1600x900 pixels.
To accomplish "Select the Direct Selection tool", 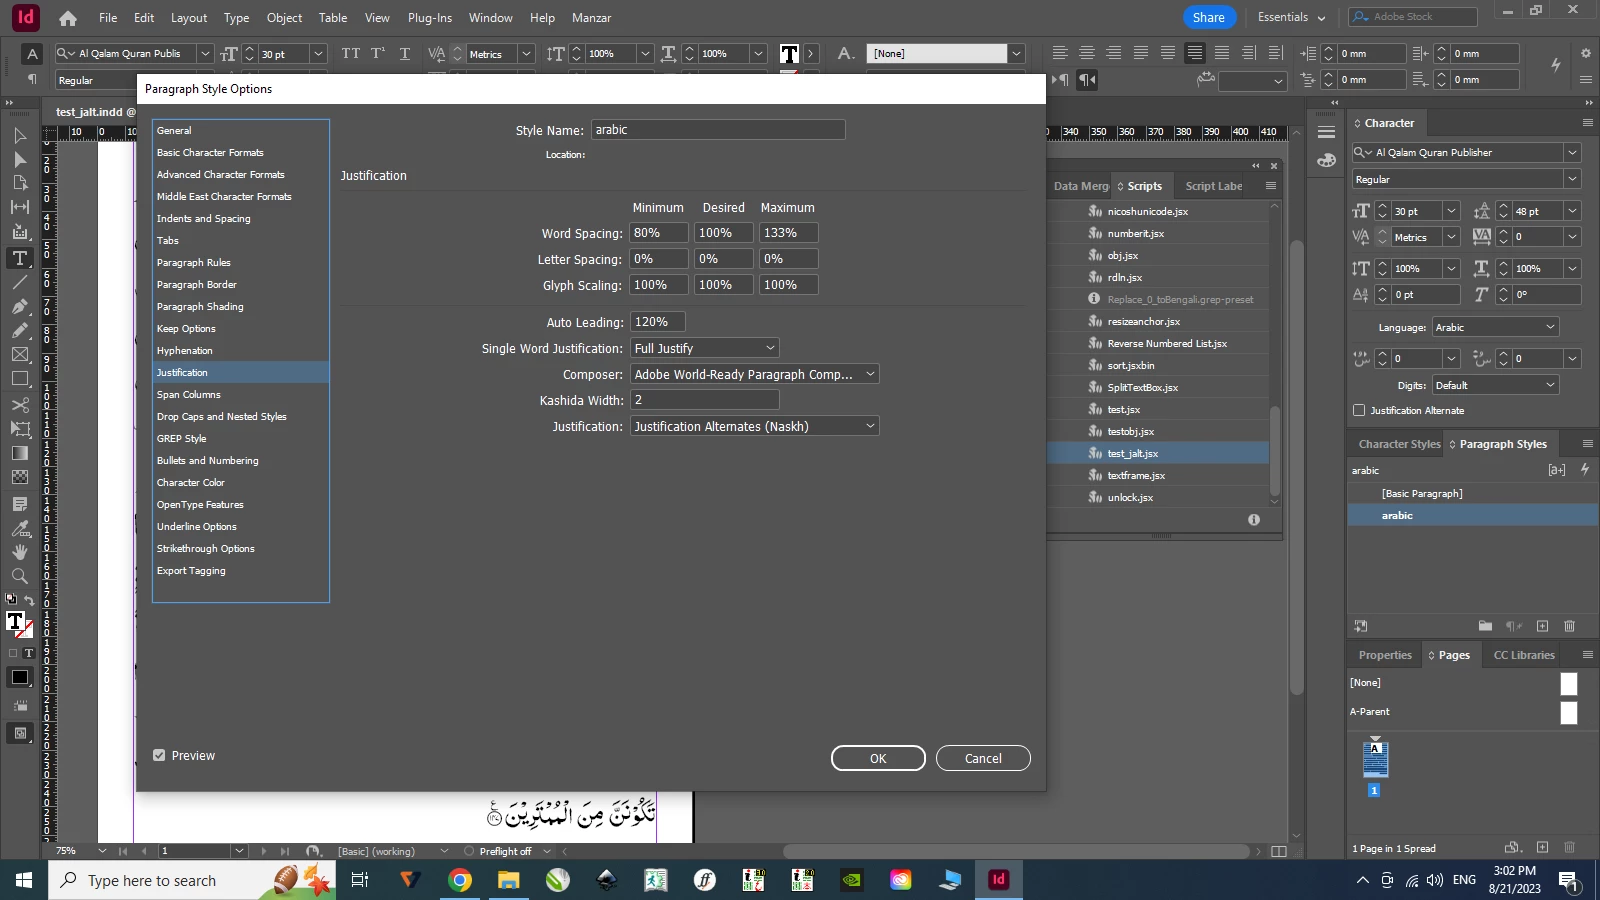I will [19, 160].
